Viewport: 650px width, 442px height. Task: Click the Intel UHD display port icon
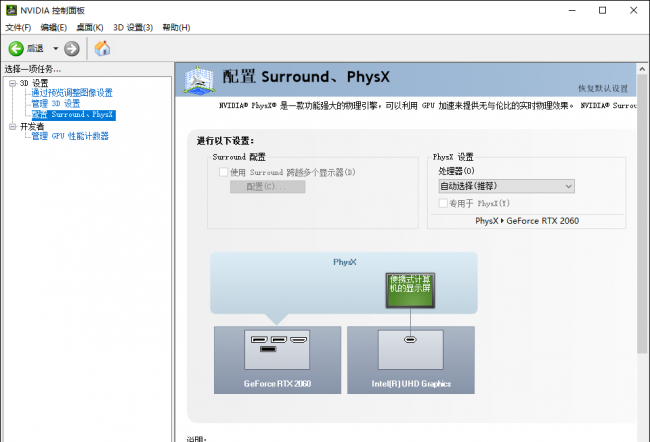coord(410,340)
